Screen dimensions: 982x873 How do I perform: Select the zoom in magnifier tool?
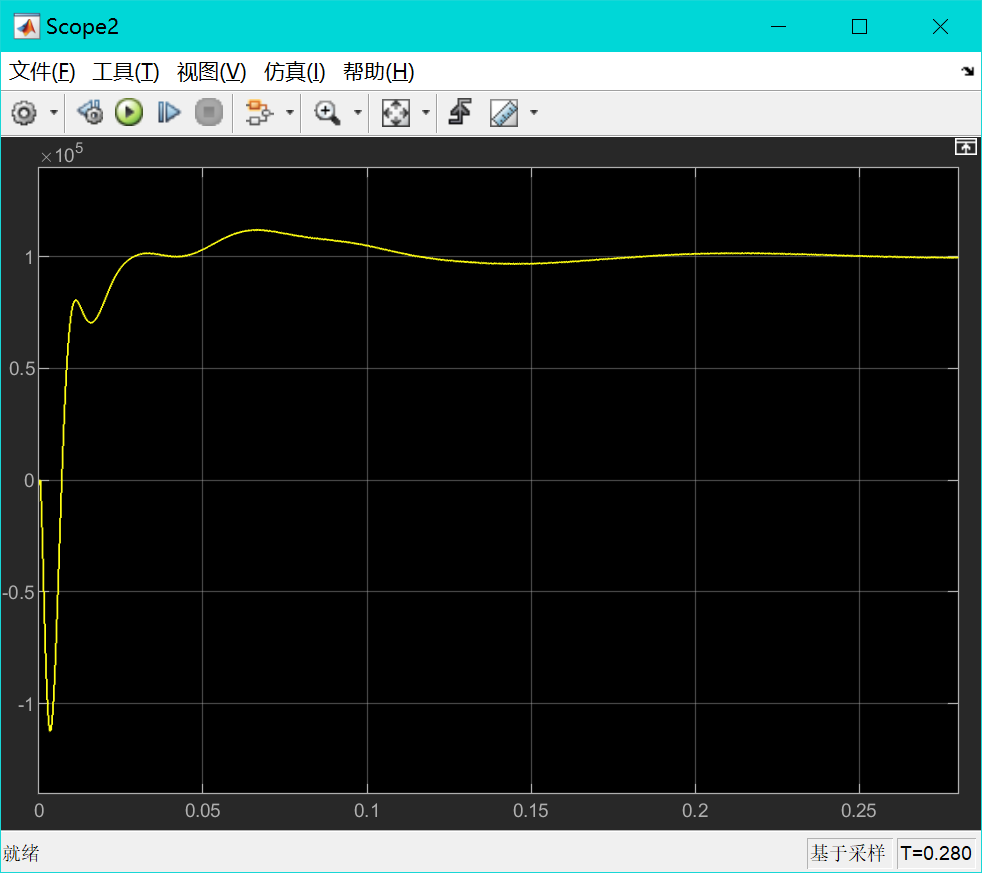point(327,113)
